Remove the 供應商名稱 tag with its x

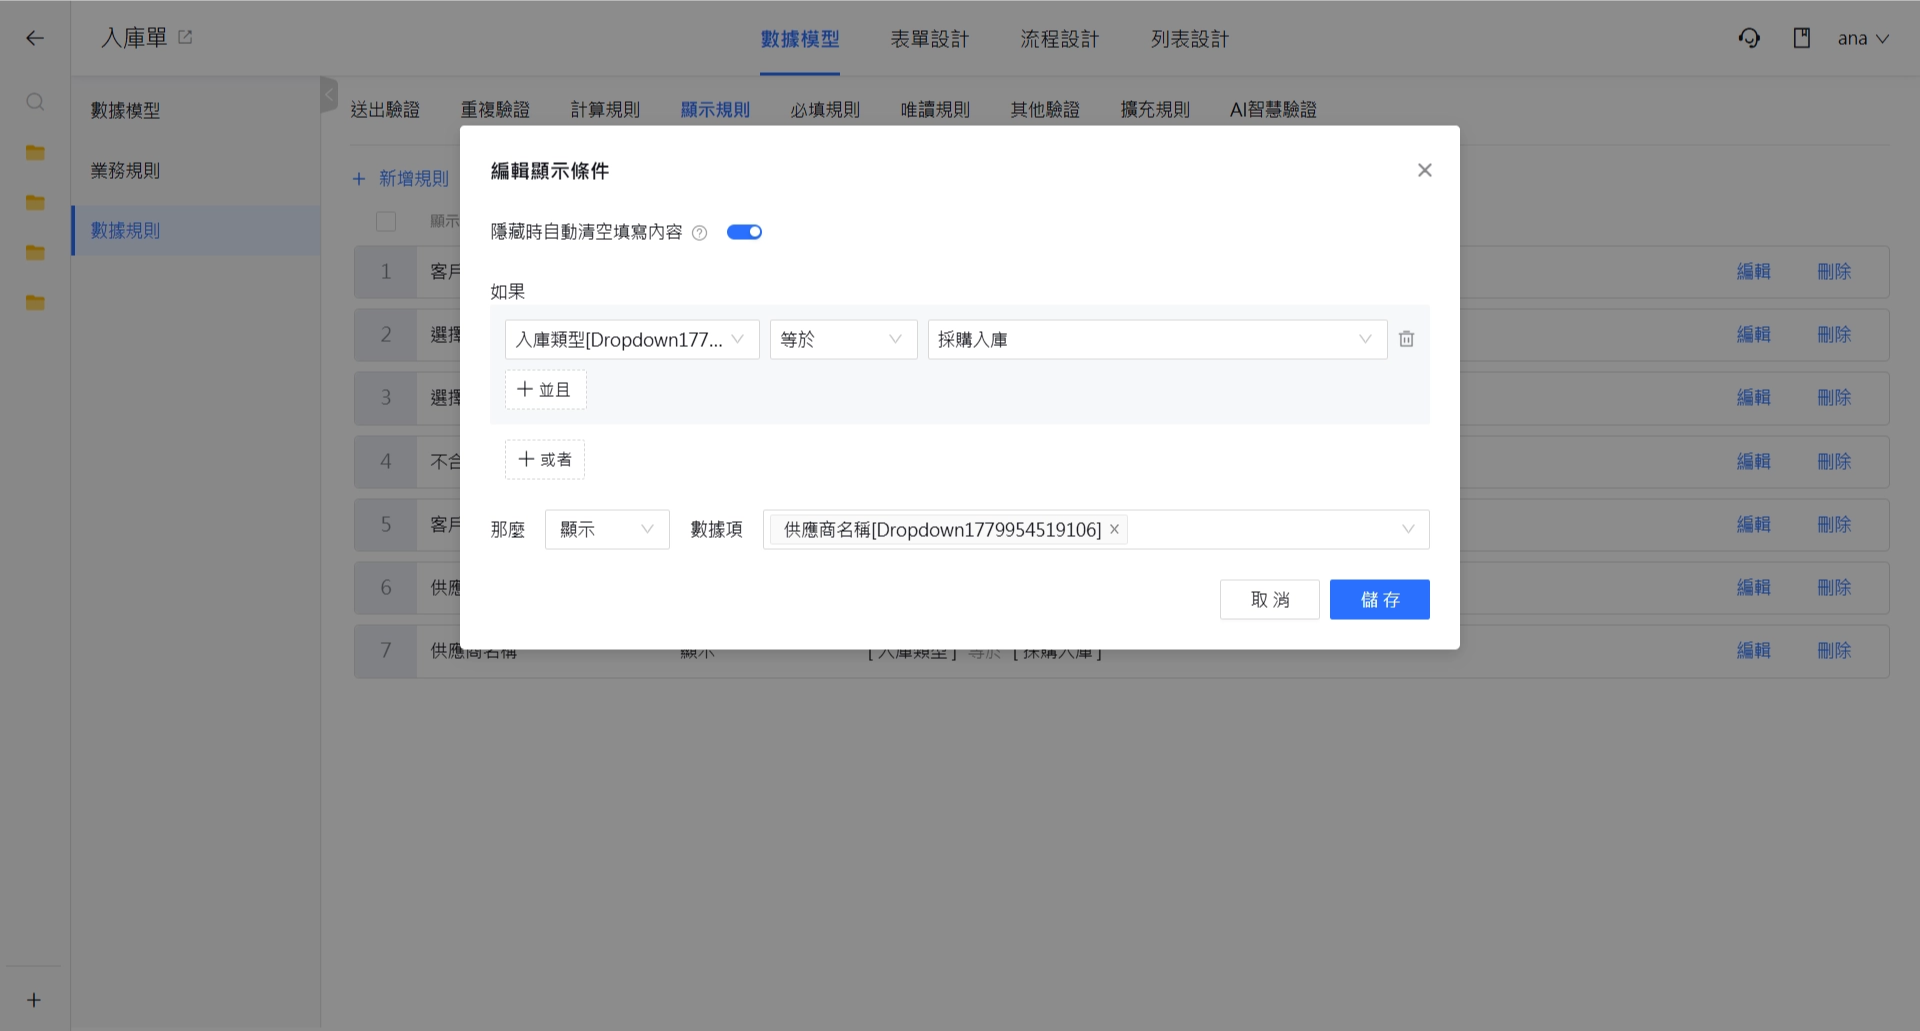(x=1114, y=529)
